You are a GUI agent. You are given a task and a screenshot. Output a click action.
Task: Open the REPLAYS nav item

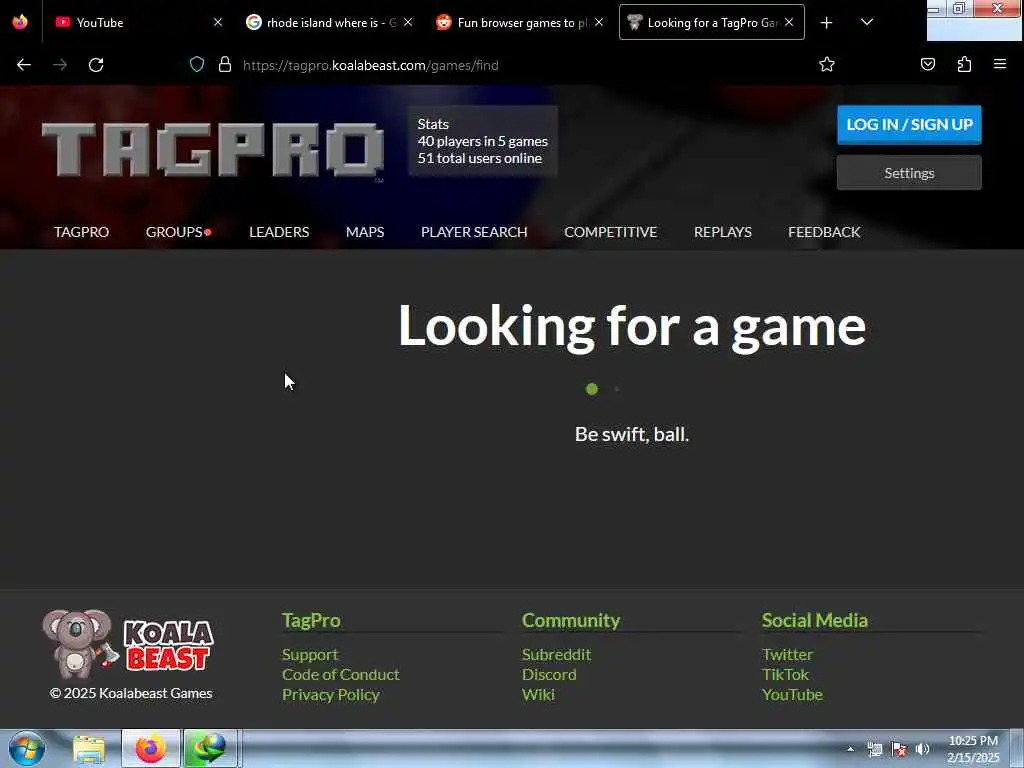(x=723, y=232)
